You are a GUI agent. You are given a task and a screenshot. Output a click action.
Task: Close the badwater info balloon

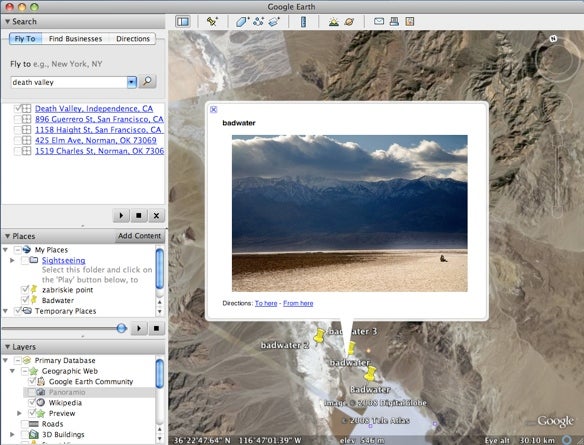pos(213,109)
